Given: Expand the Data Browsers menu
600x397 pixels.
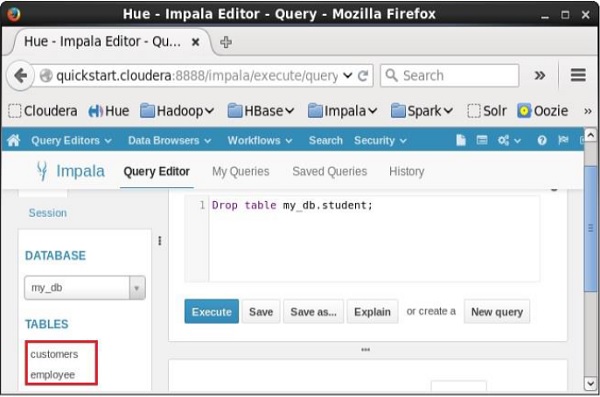Looking at the screenshot, I should (x=170, y=141).
